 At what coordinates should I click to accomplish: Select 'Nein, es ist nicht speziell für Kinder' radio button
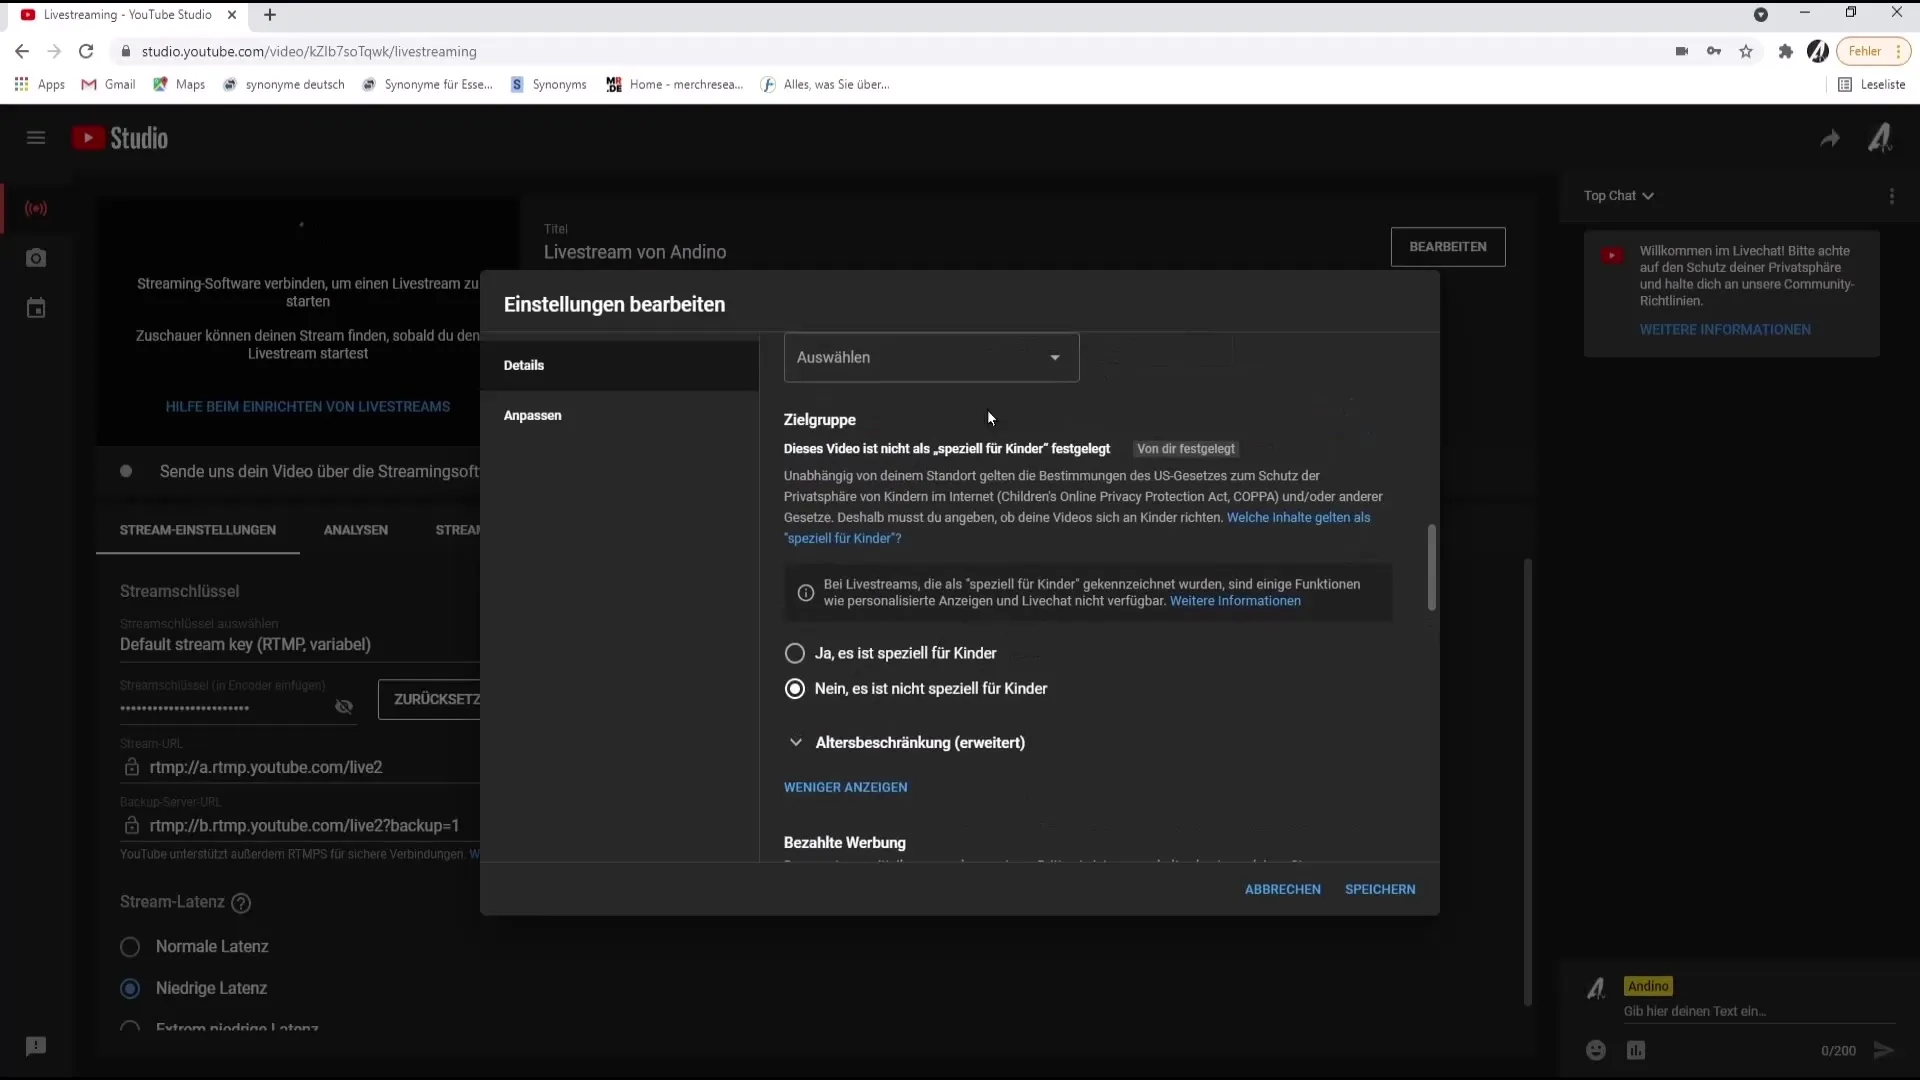pos(795,687)
